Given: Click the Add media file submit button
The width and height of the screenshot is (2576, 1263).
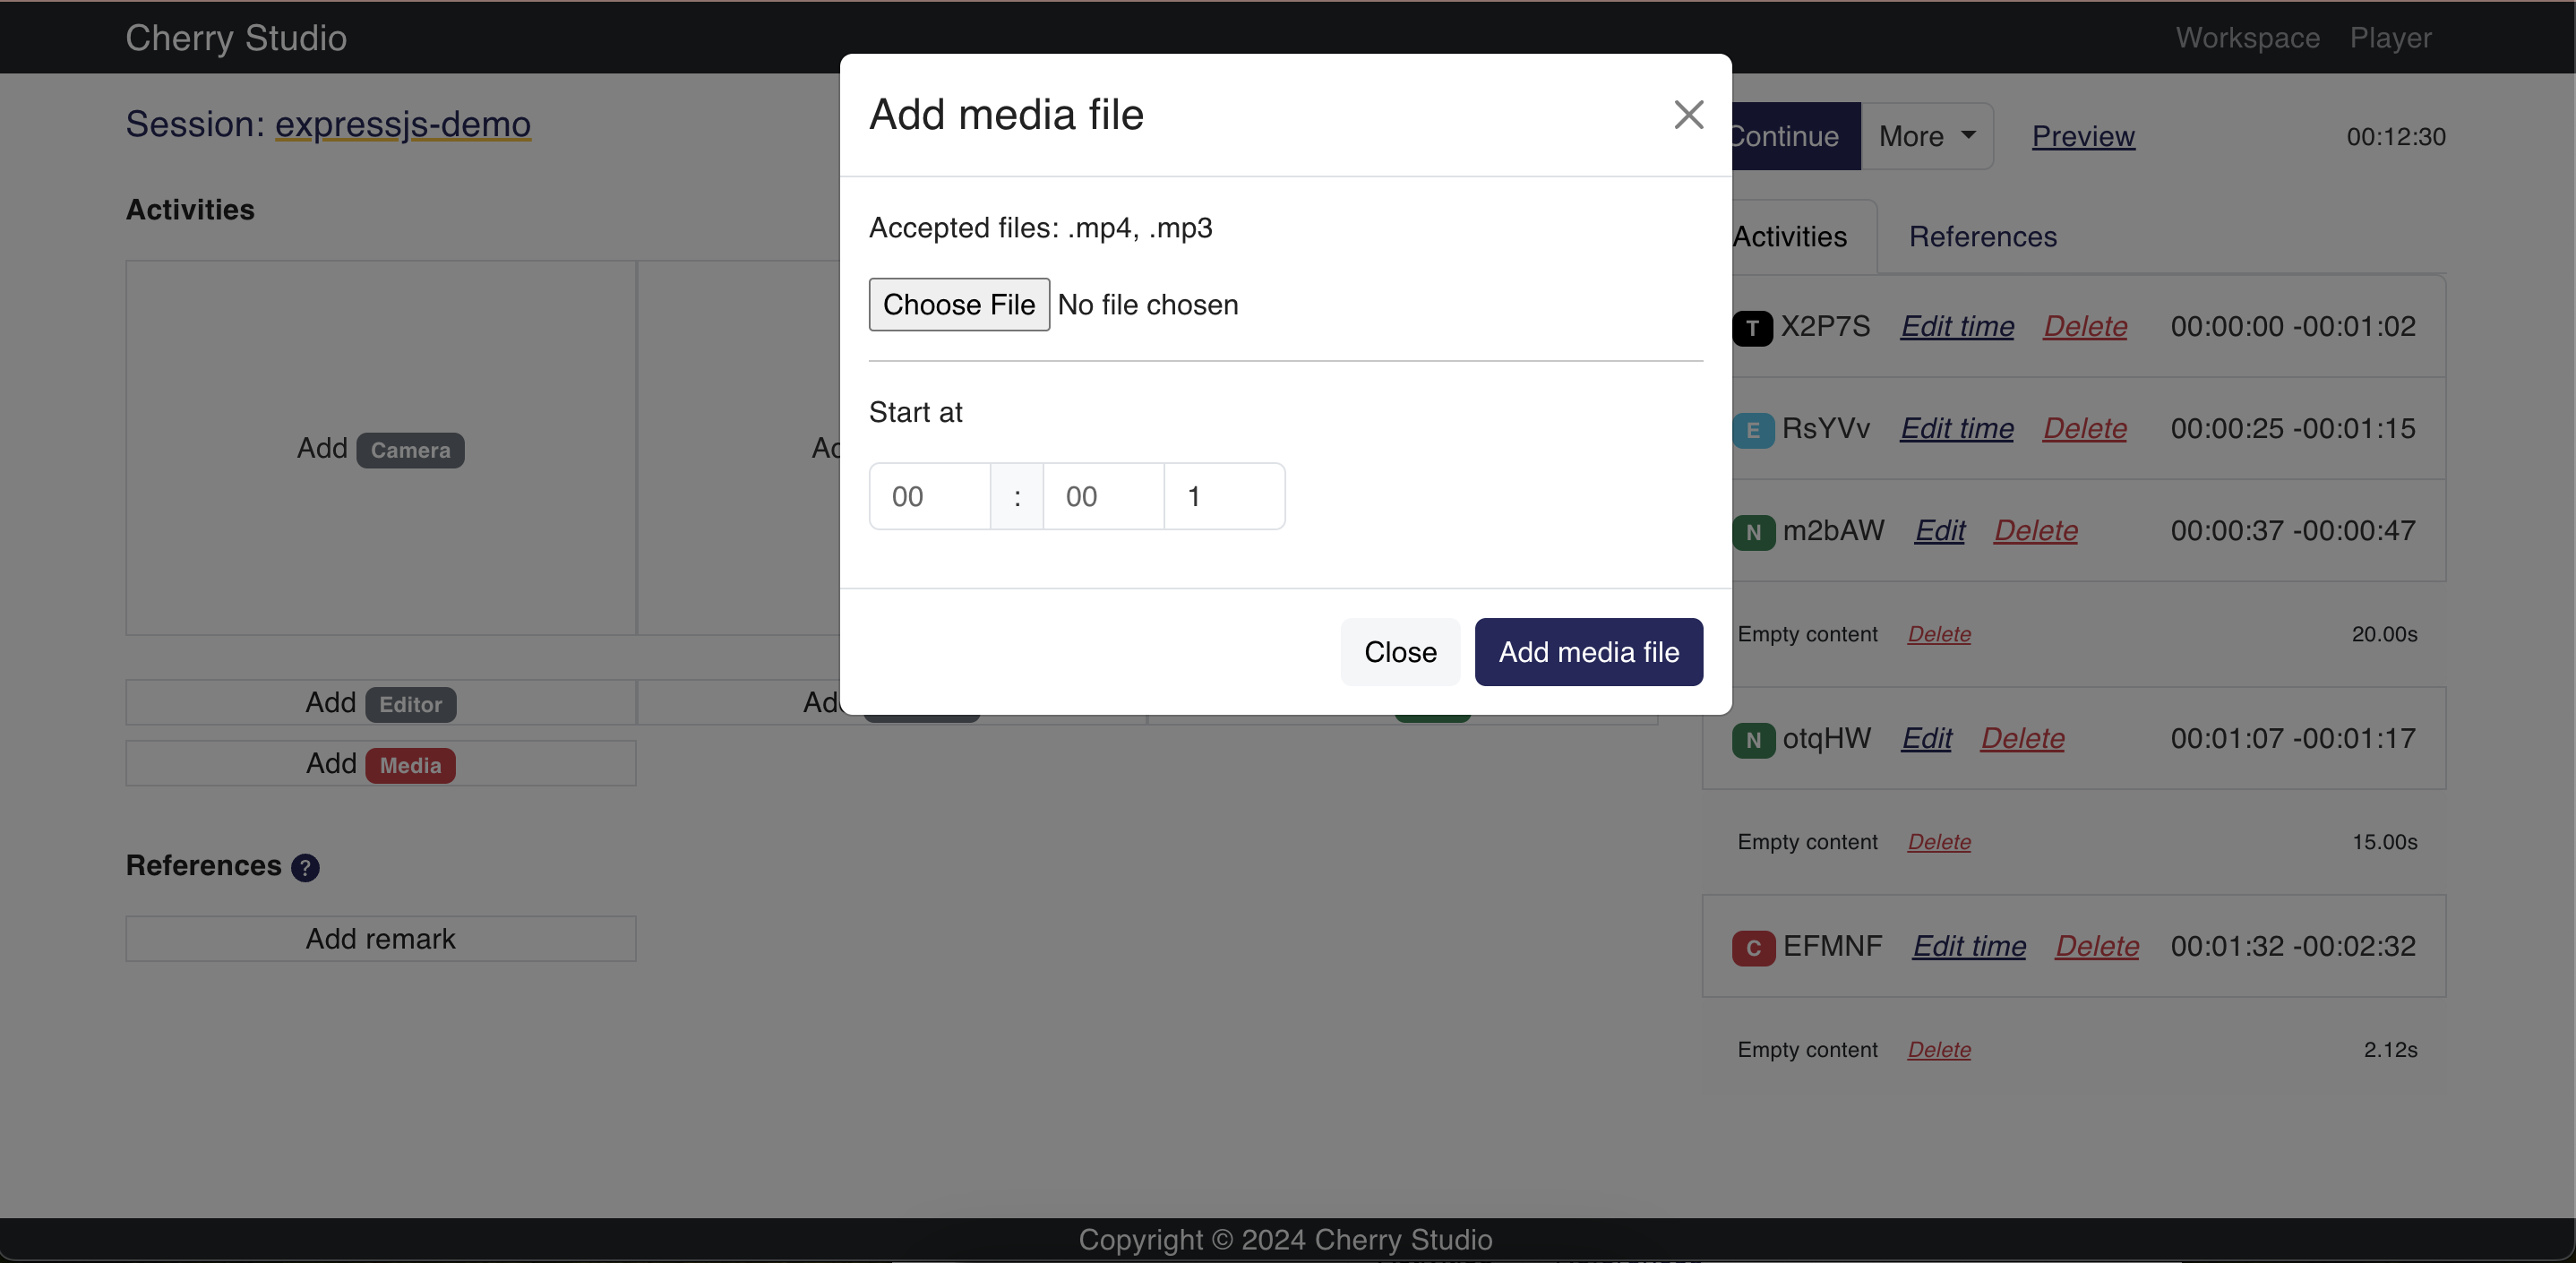Looking at the screenshot, I should (1588, 652).
